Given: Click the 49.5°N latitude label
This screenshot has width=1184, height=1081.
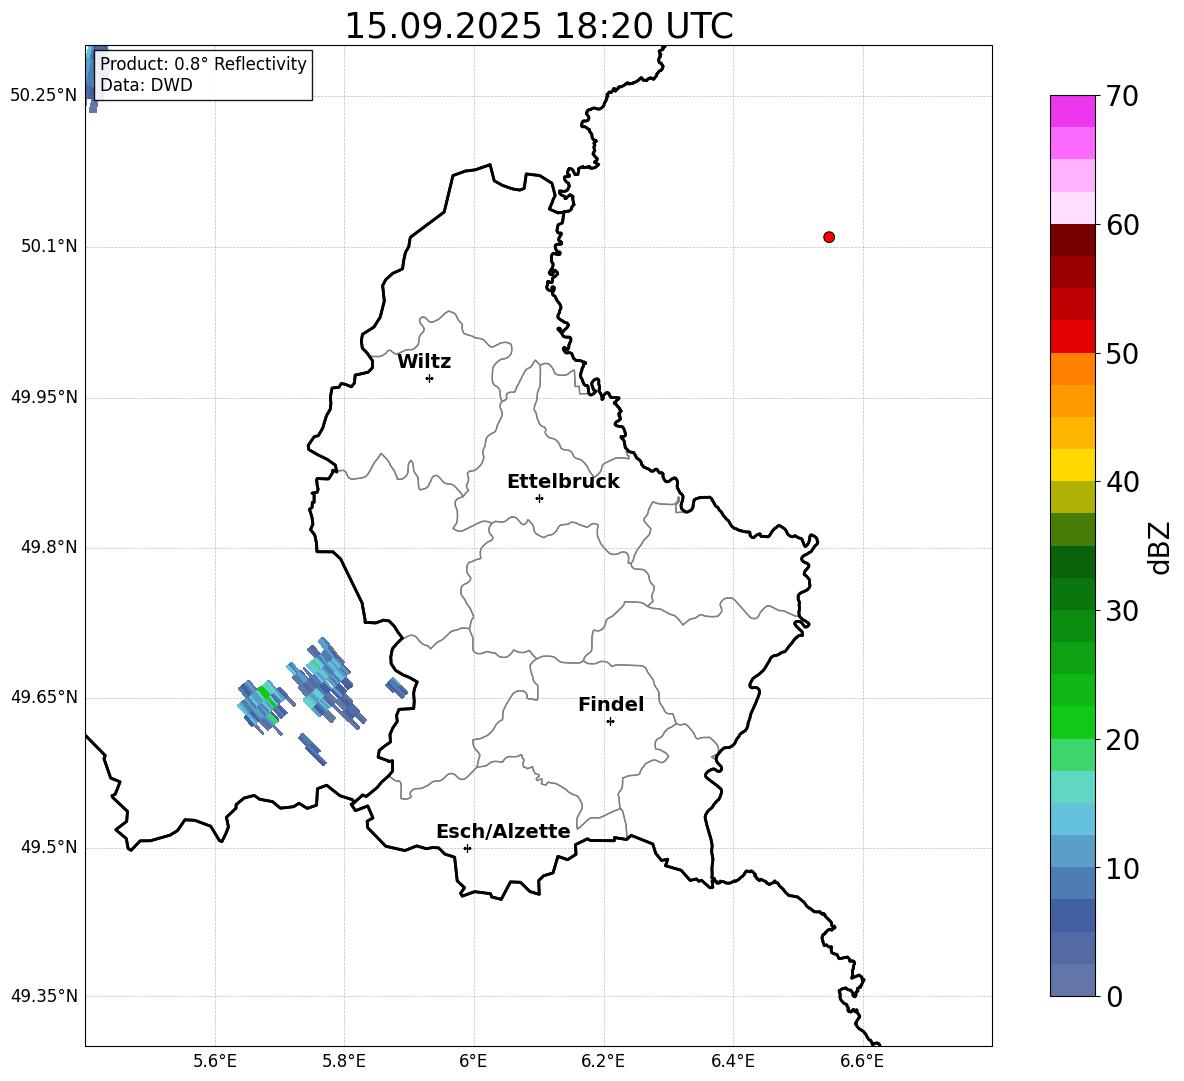Looking at the screenshot, I should click(x=50, y=847).
